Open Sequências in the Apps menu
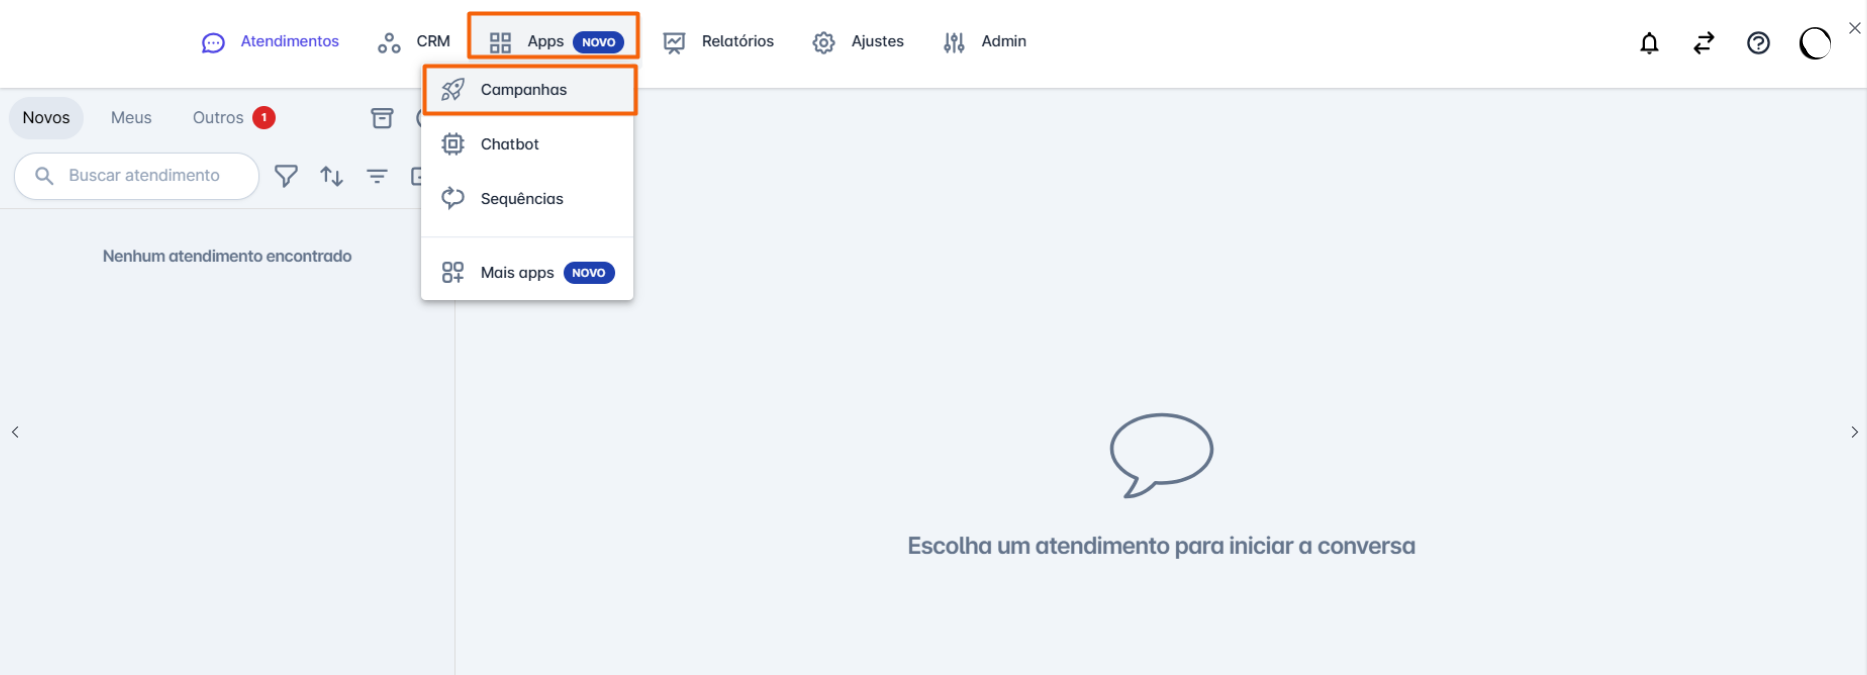This screenshot has width=1867, height=675. [x=521, y=199]
